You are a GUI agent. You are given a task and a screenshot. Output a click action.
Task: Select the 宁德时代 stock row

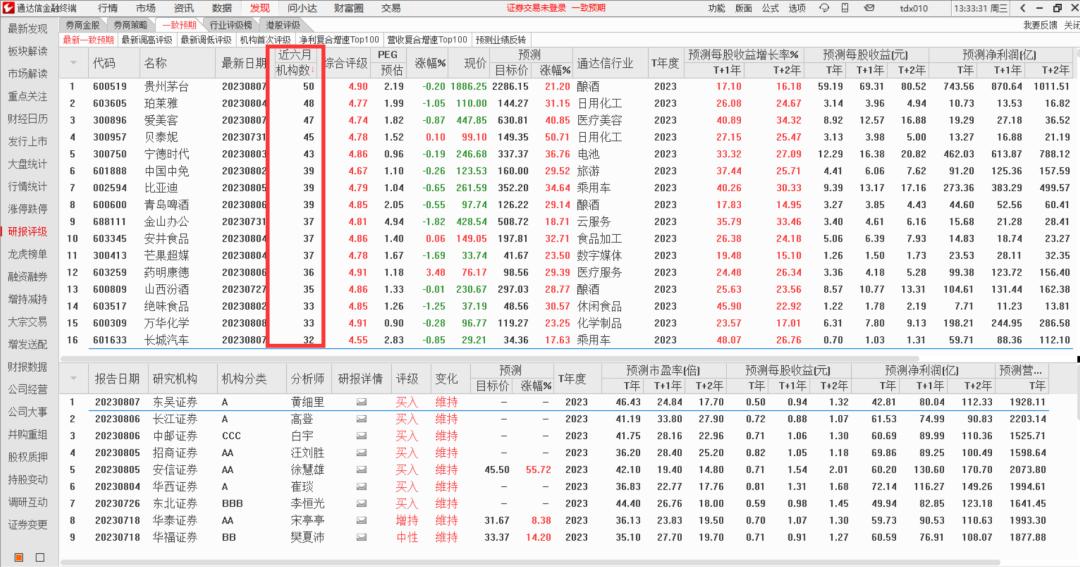click(x=570, y=154)
